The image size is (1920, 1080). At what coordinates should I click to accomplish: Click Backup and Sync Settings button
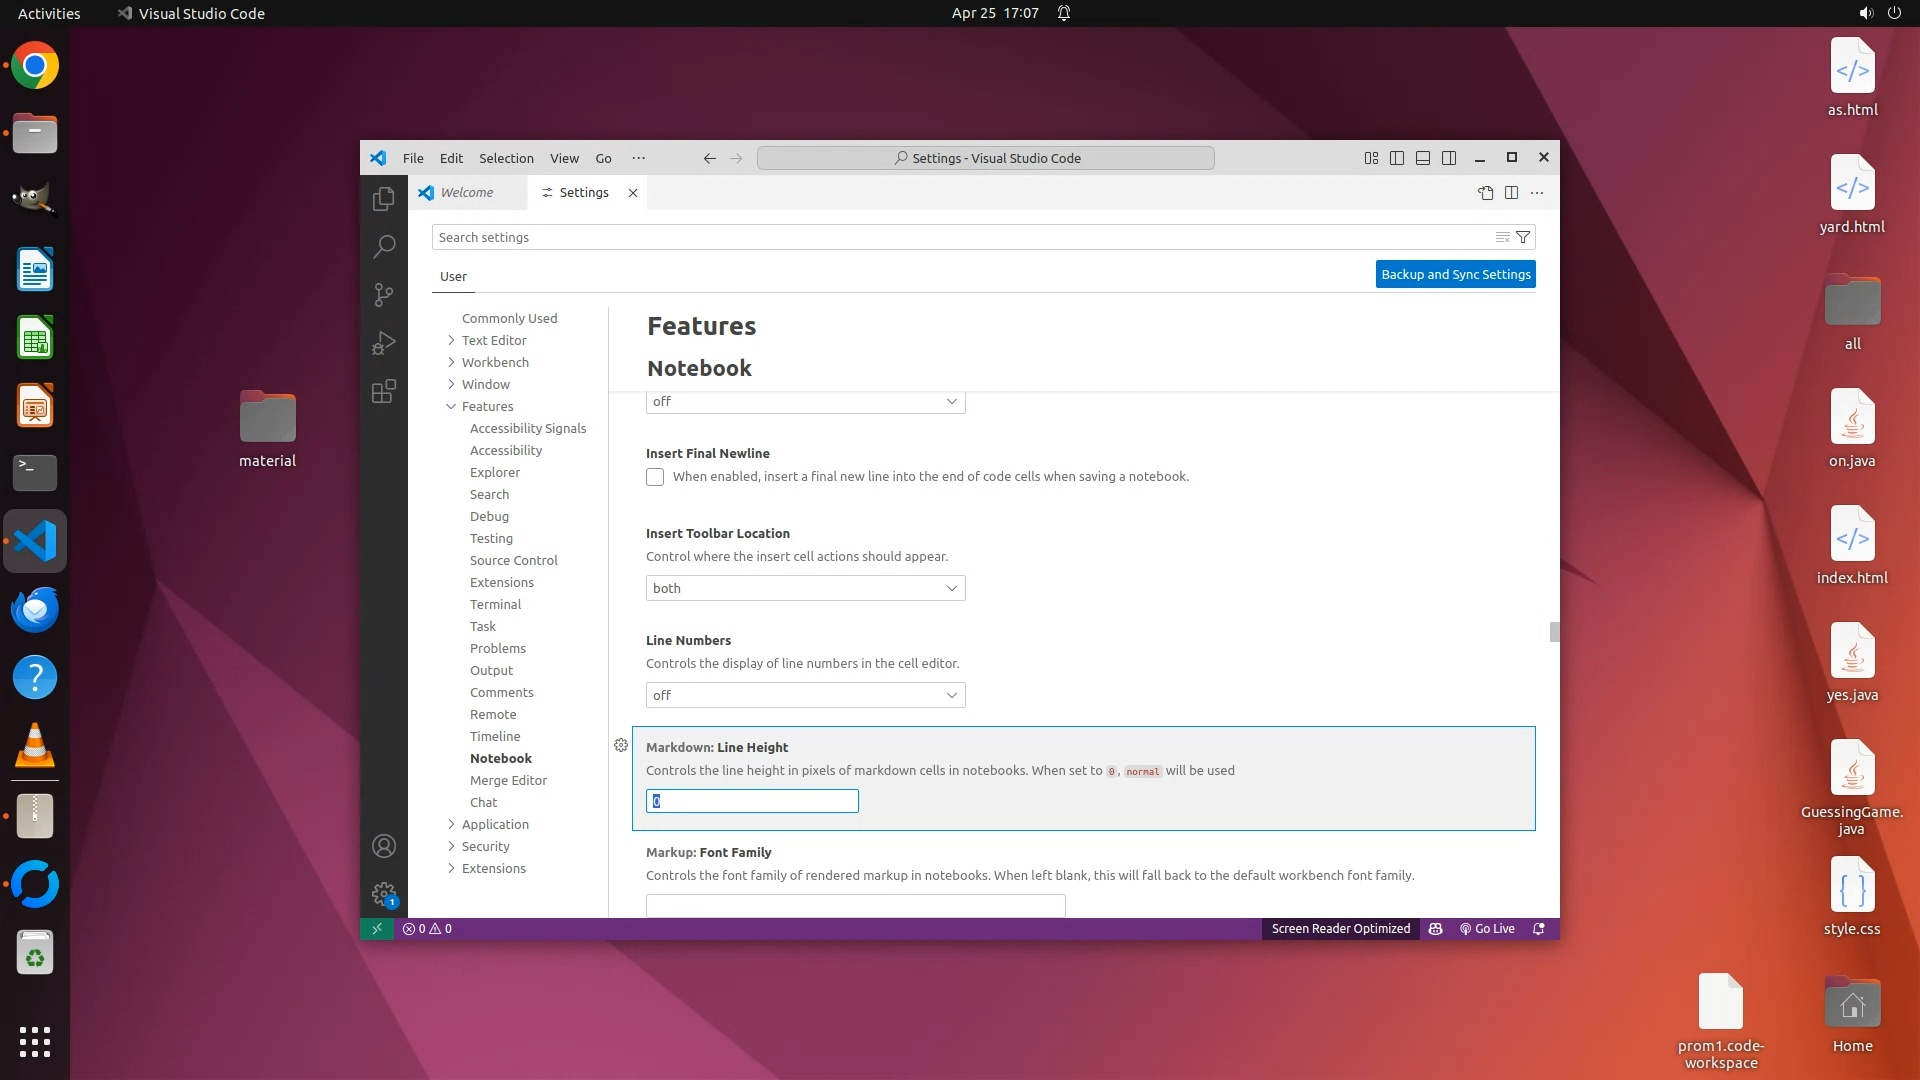pyautogui.click(x=1455, y=274)
